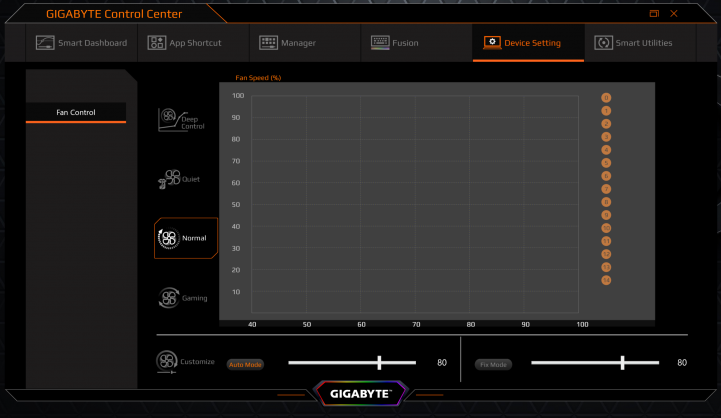Viewport: 721px width, 418px height.
Task: Click curve point marker 14
Action: pyautogui.click(x=606, y=280)
